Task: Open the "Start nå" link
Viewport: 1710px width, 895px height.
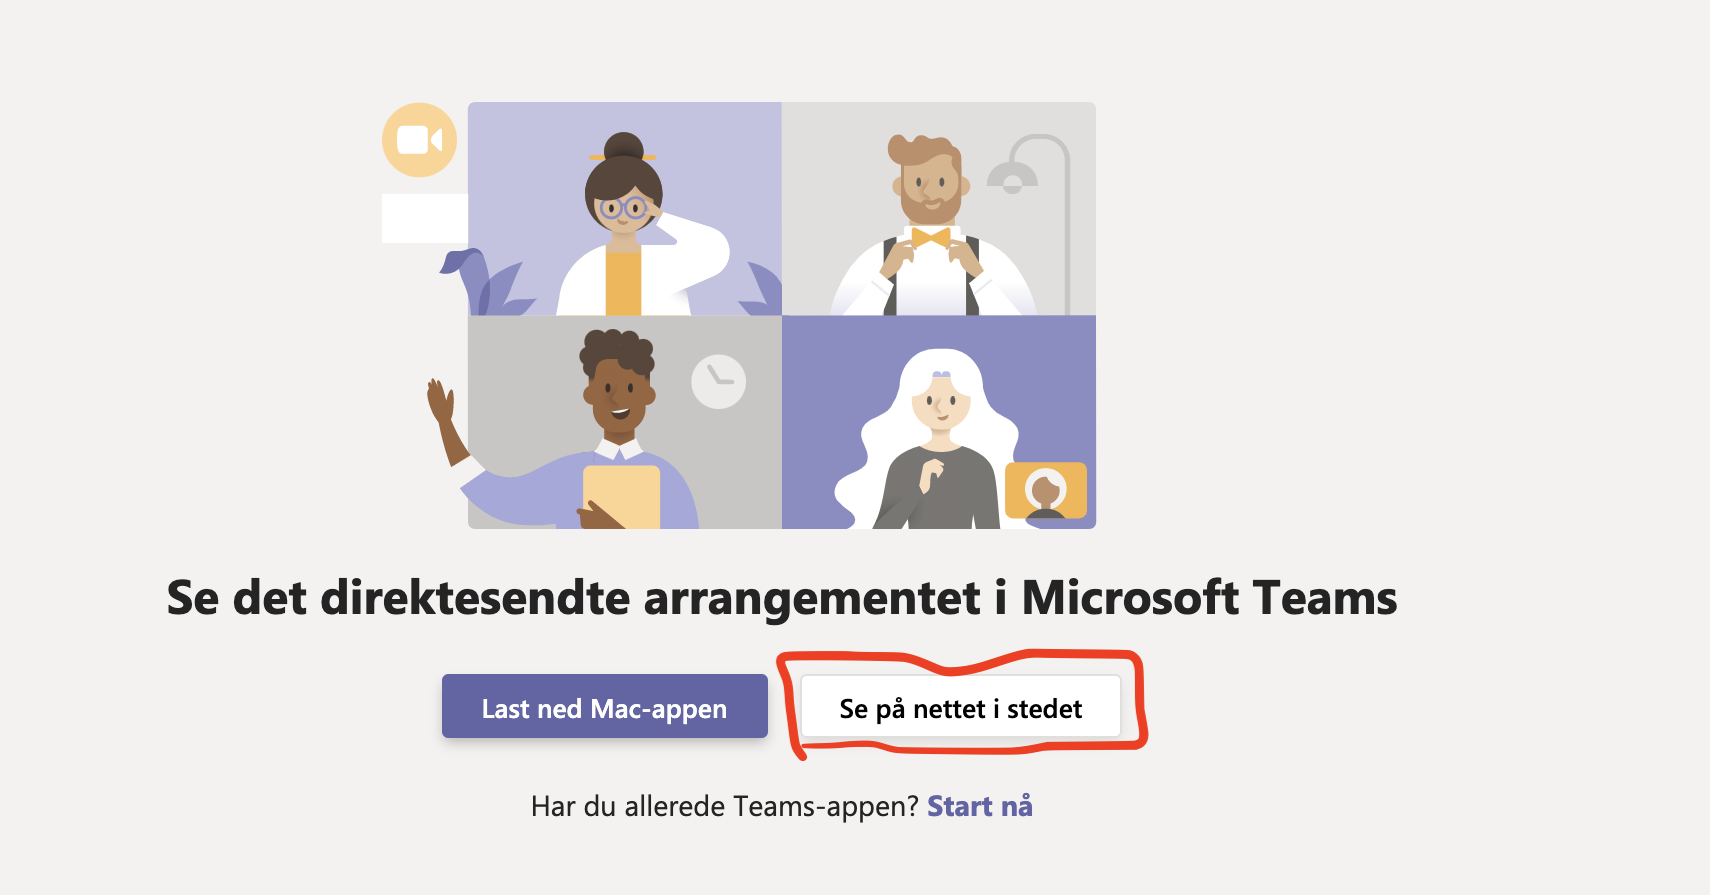Action: pos(980,806)
